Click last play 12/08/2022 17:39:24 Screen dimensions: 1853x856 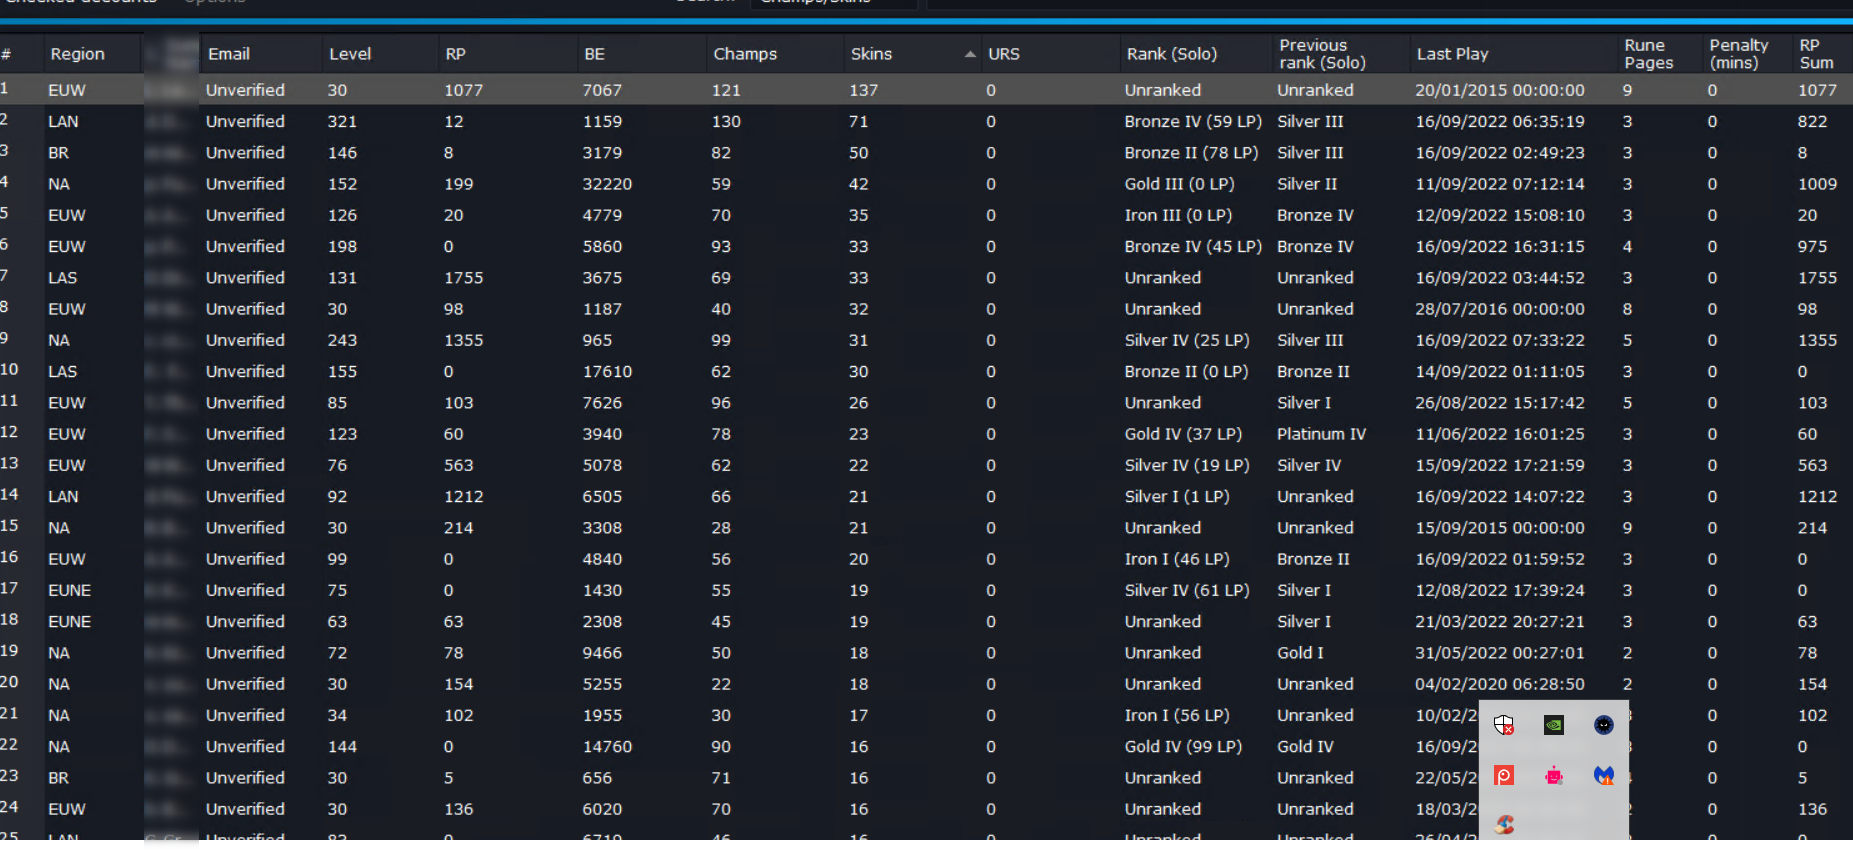pyautogui.click(x=1499, y=590)
